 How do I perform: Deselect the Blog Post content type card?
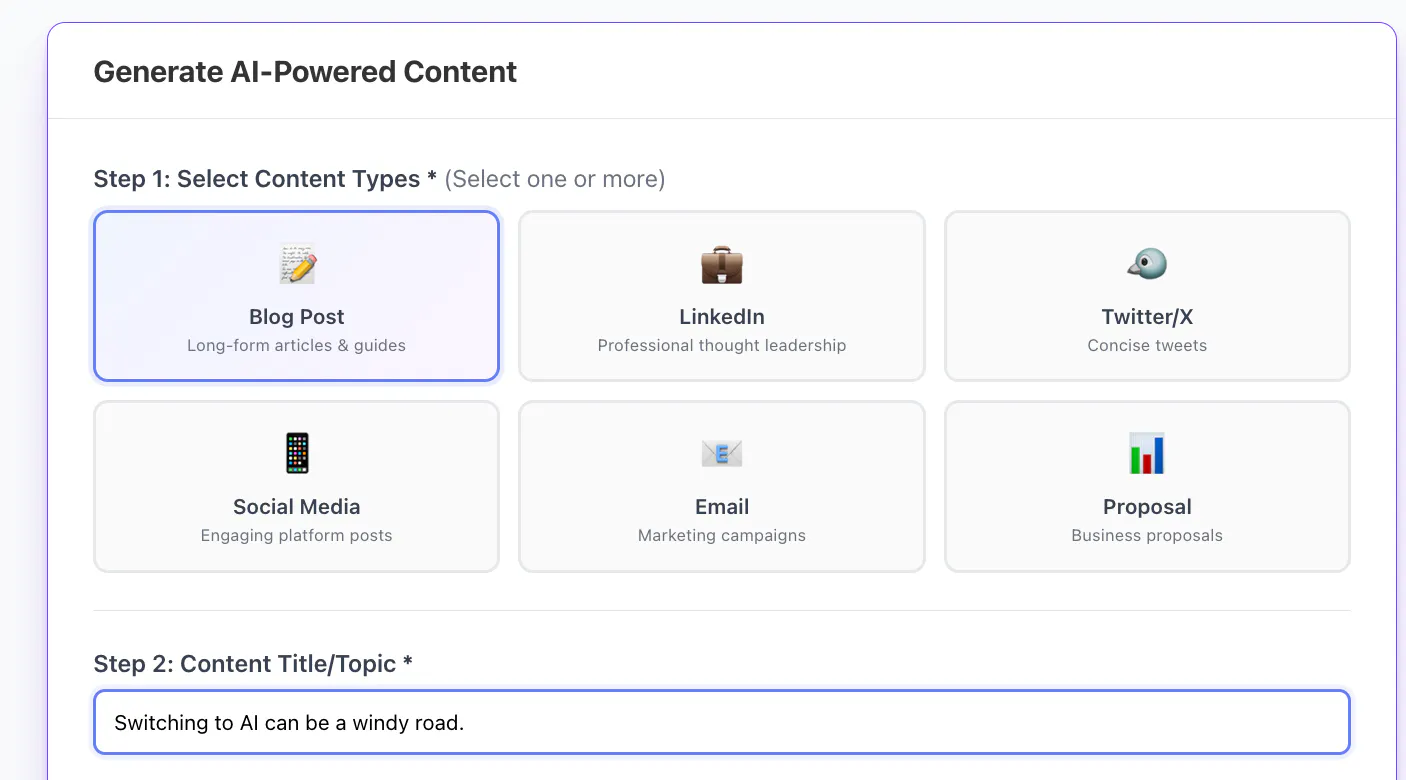coord(296,296)
